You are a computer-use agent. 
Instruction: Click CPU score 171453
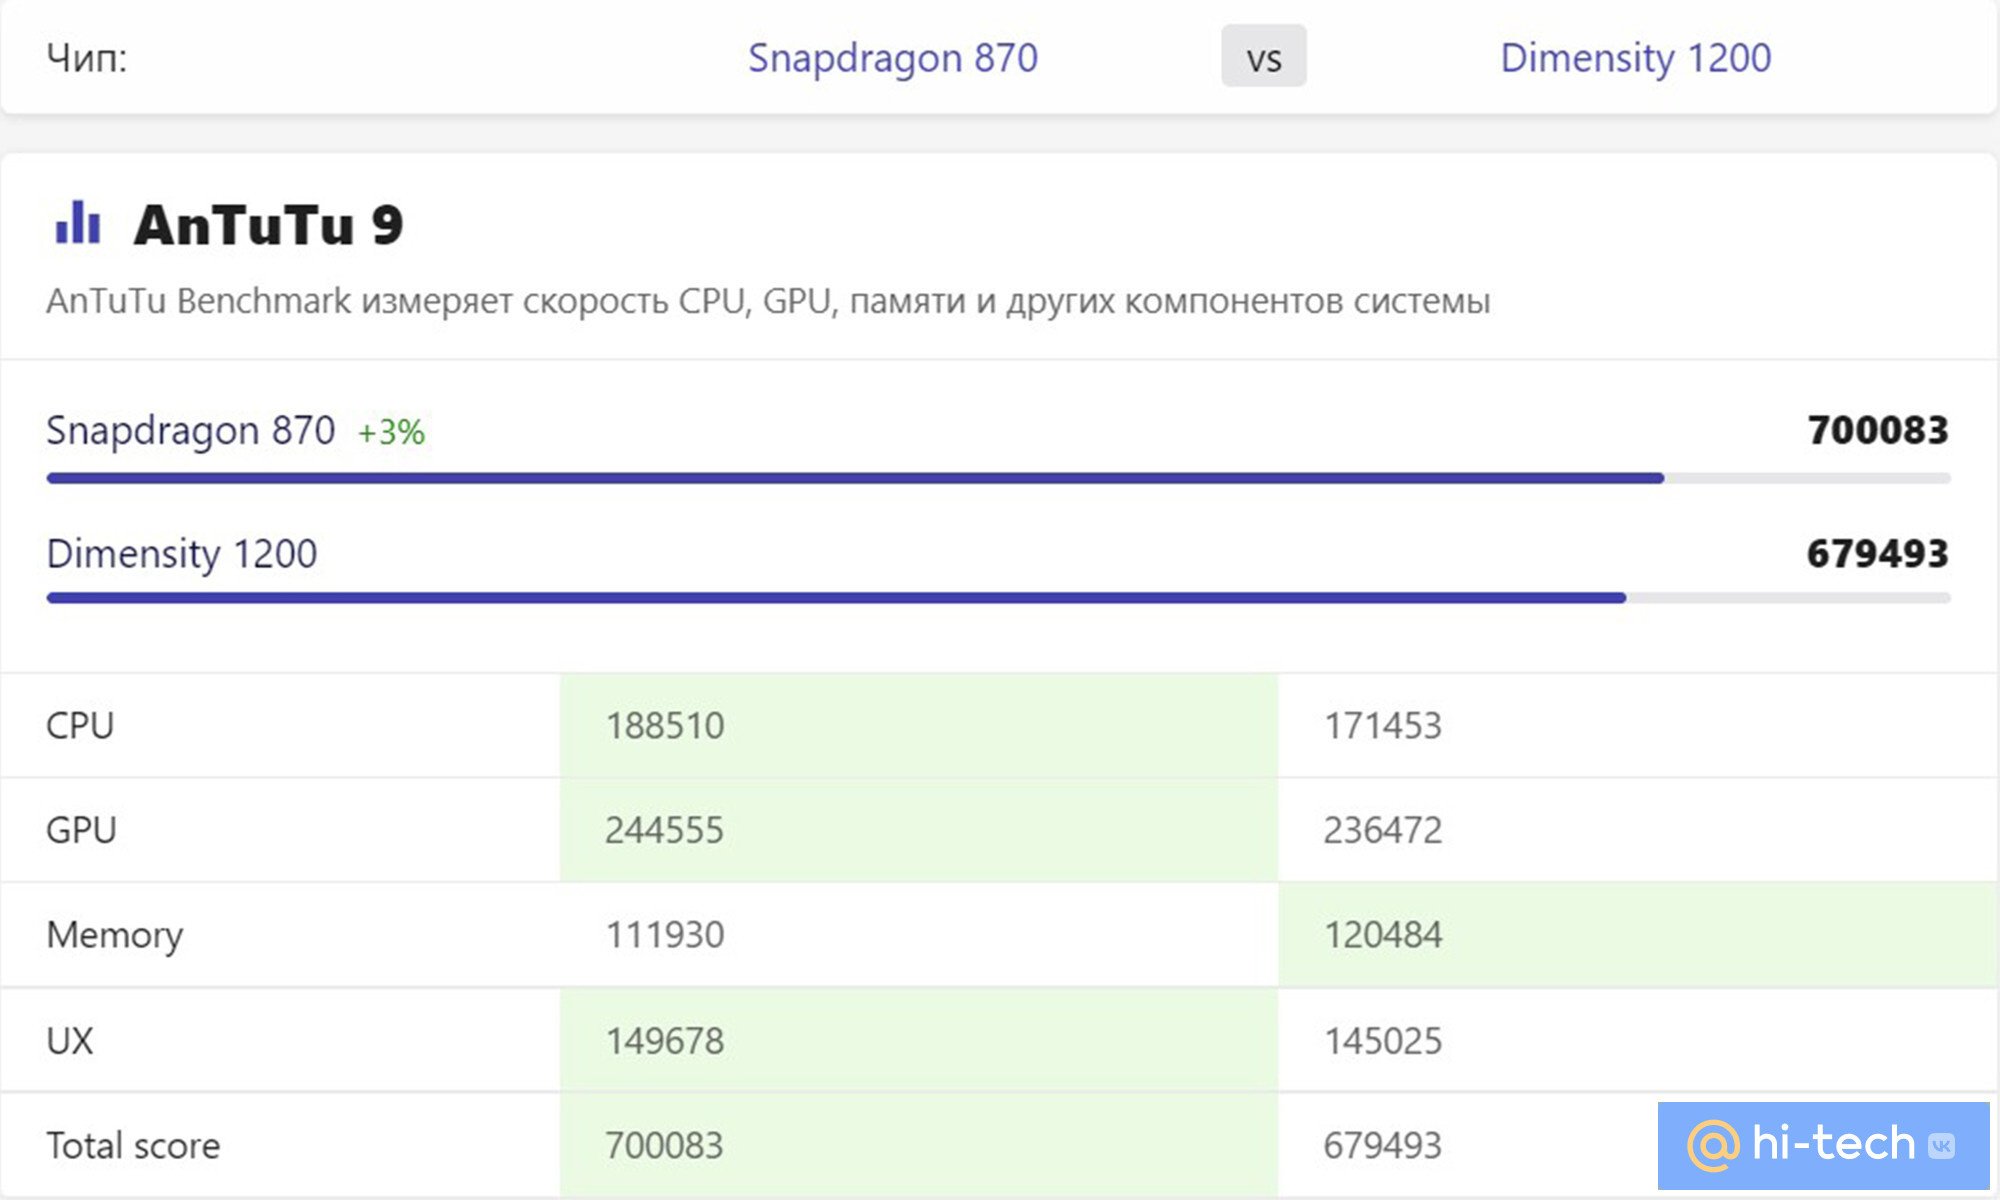[1383, 725]
